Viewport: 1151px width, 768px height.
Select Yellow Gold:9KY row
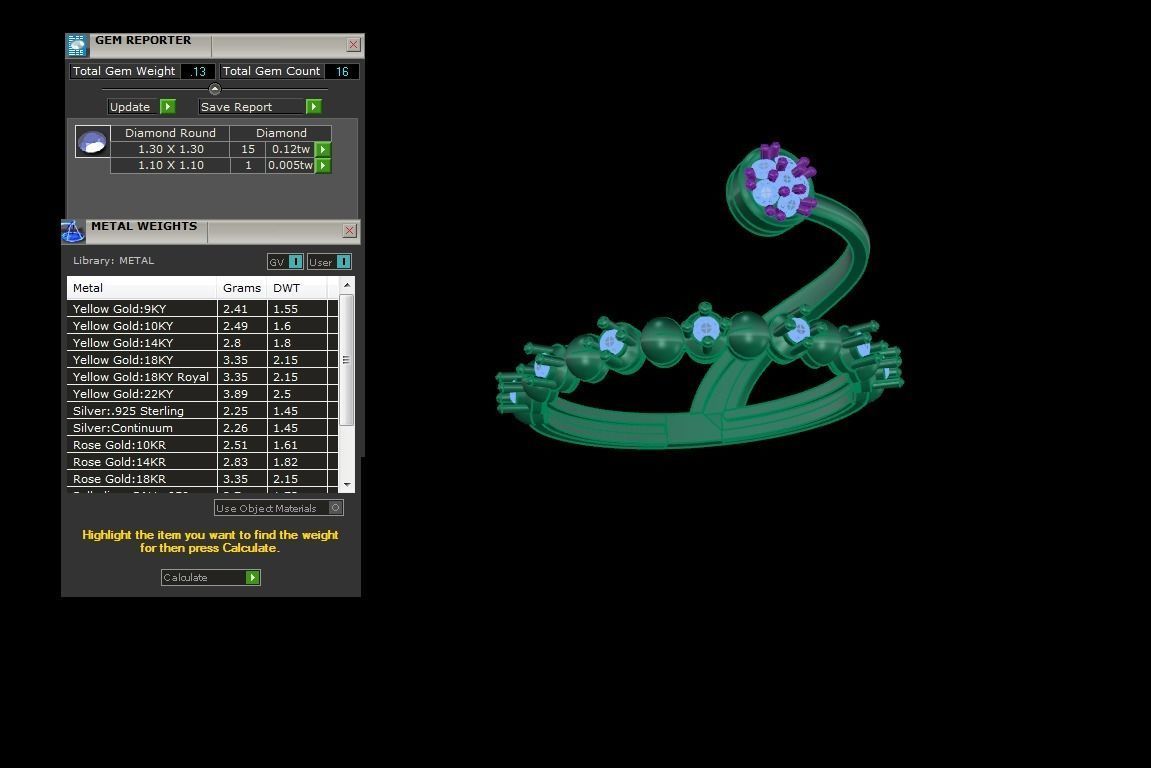pos(203,309)
